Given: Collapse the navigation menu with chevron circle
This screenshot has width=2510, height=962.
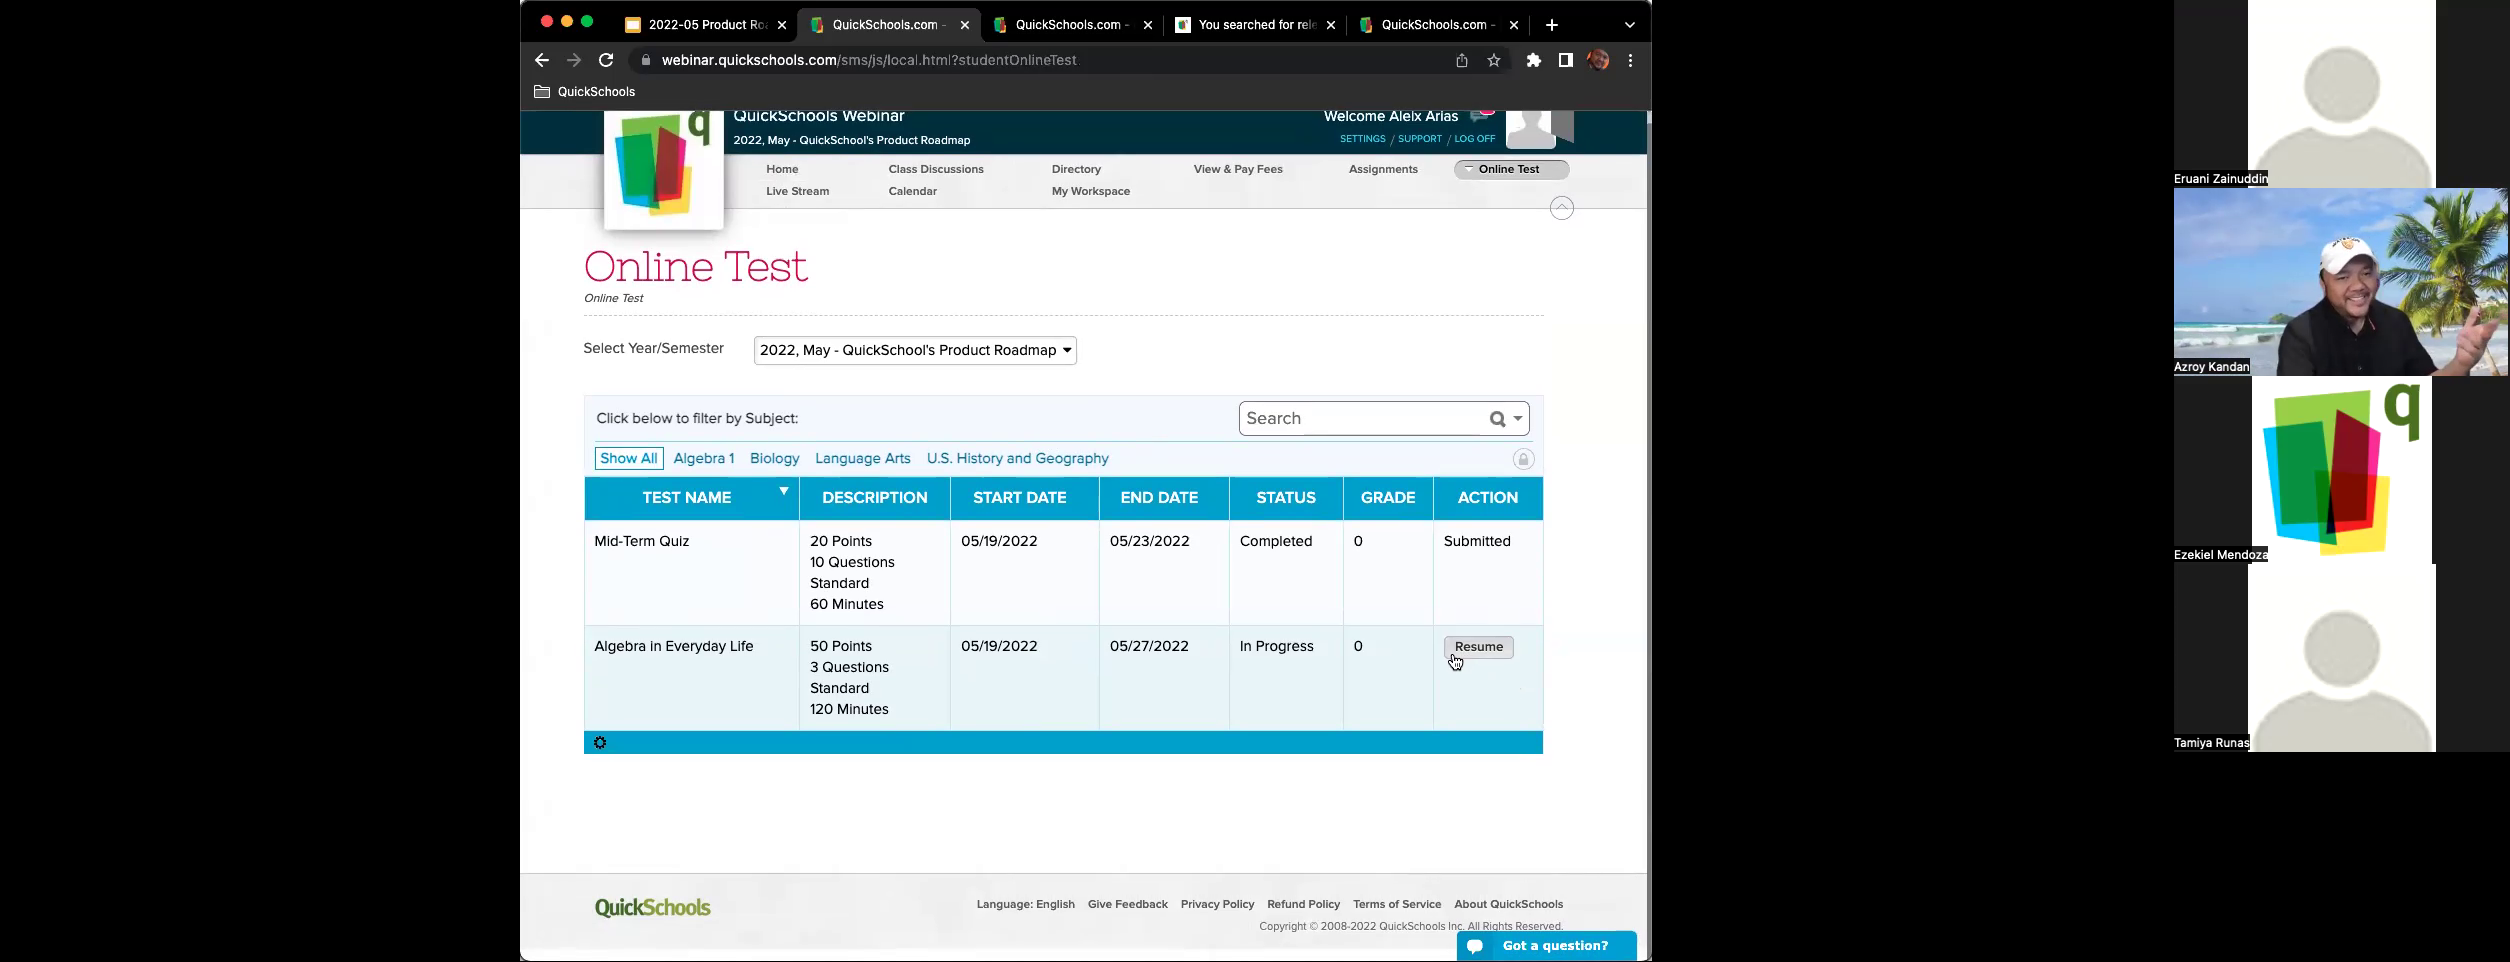Looking at the screenshot, I should click(1562, 208).
